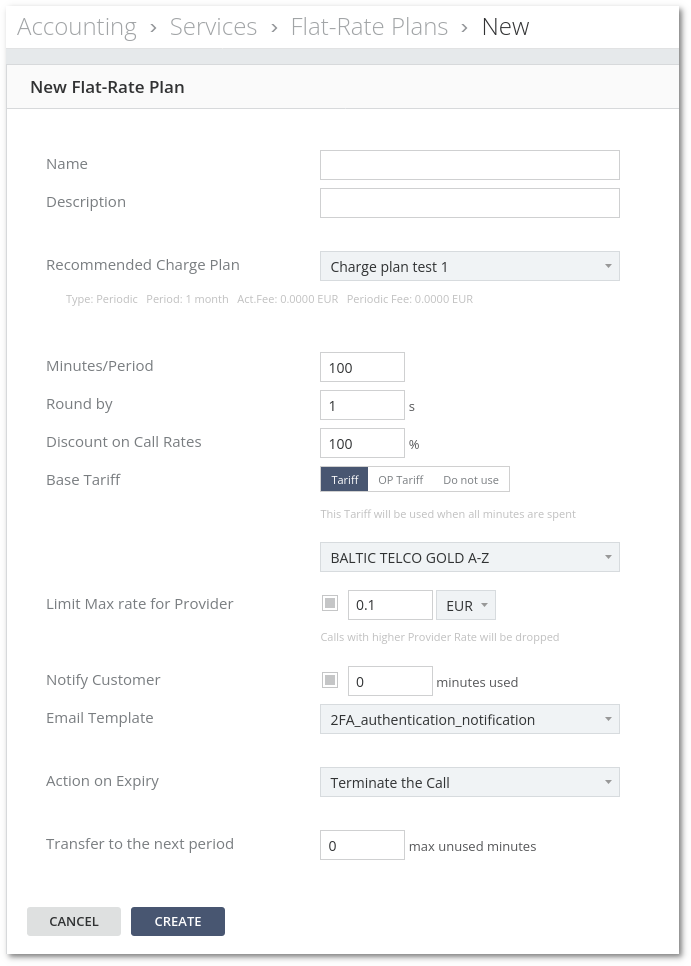691x966 pixels.
Task: Click the Minutes/Period input
Action: click(x=362, y=367)
